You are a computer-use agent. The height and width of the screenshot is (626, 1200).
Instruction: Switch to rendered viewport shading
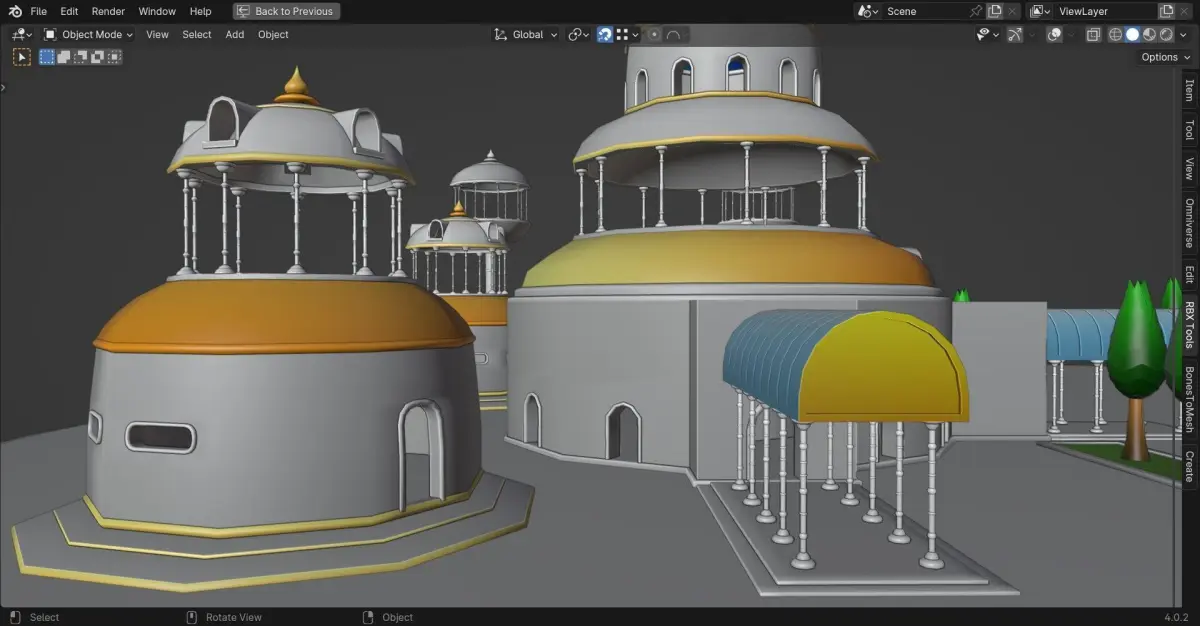click(1166, 34)
